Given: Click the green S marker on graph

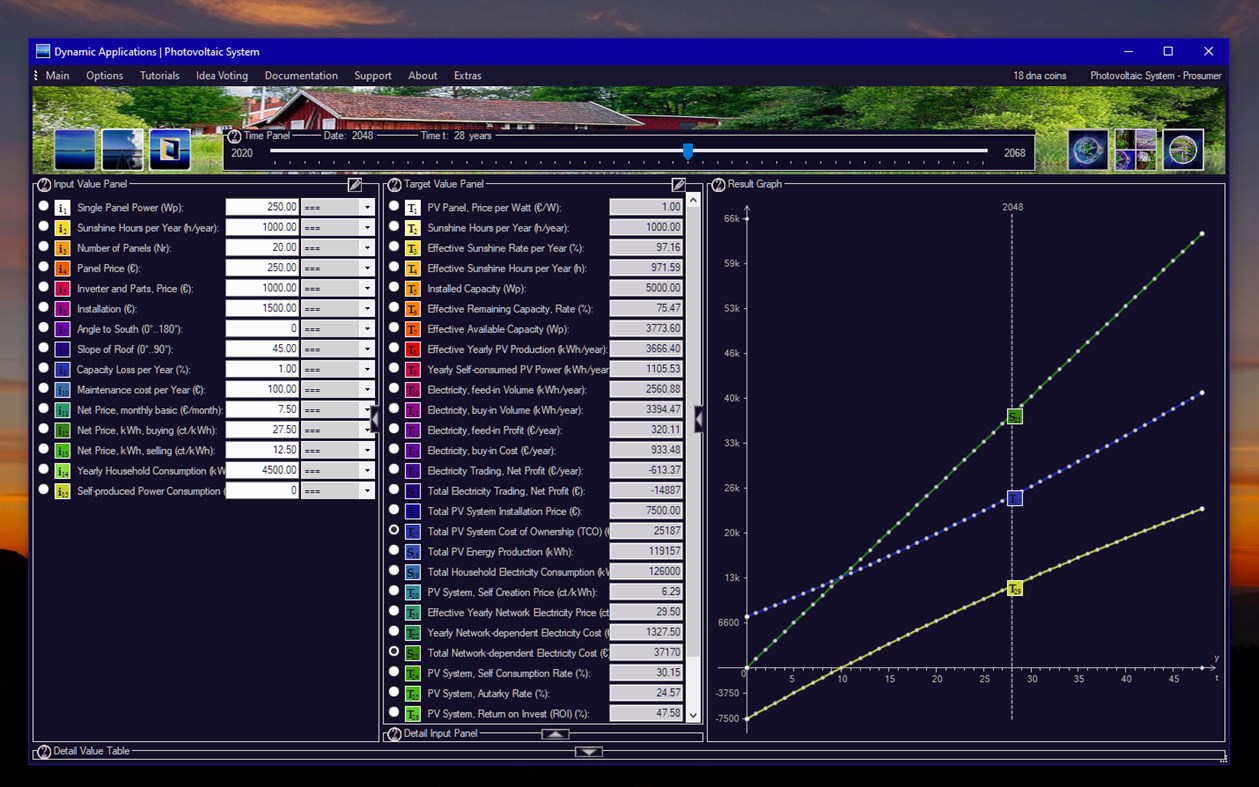Looking at the screenshot, I should pos(1014,416).
